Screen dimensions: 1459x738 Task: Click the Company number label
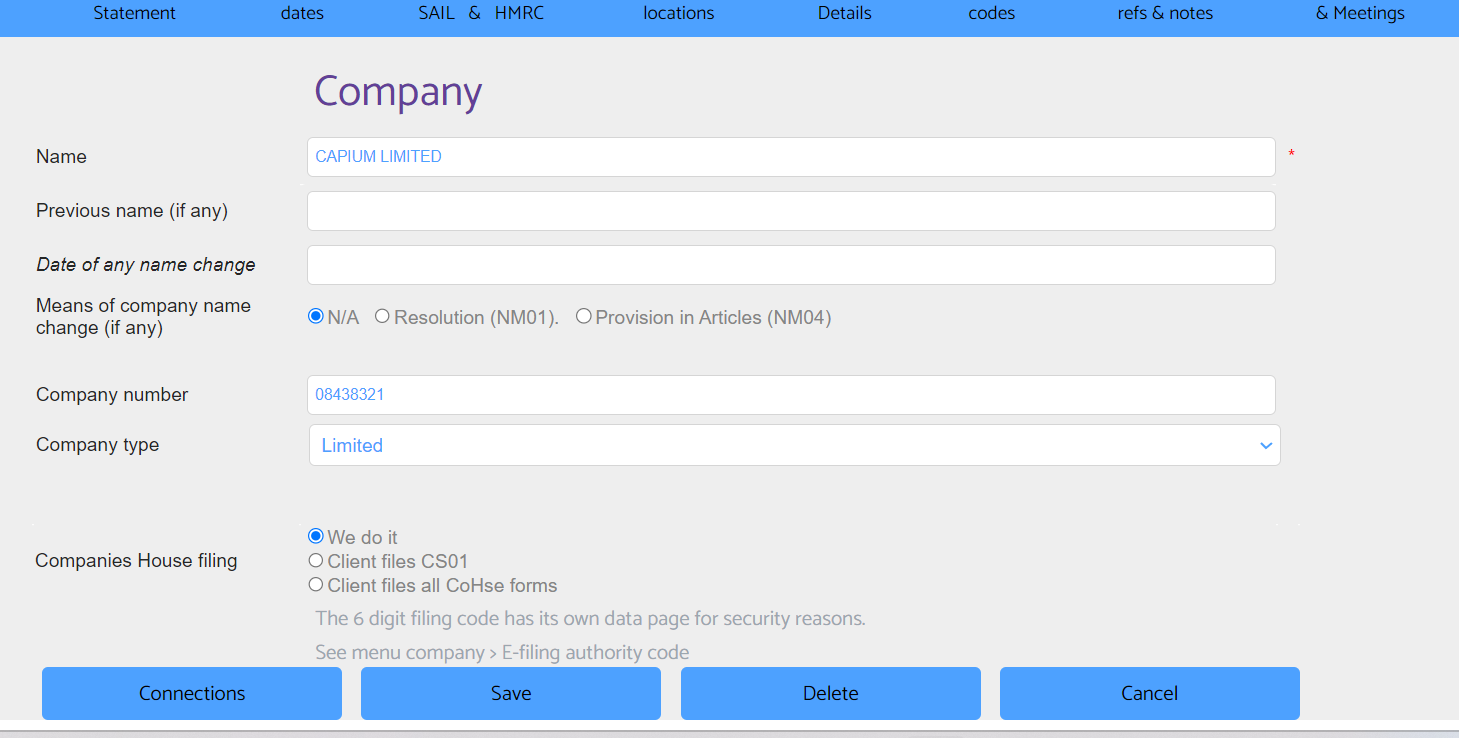112,395
